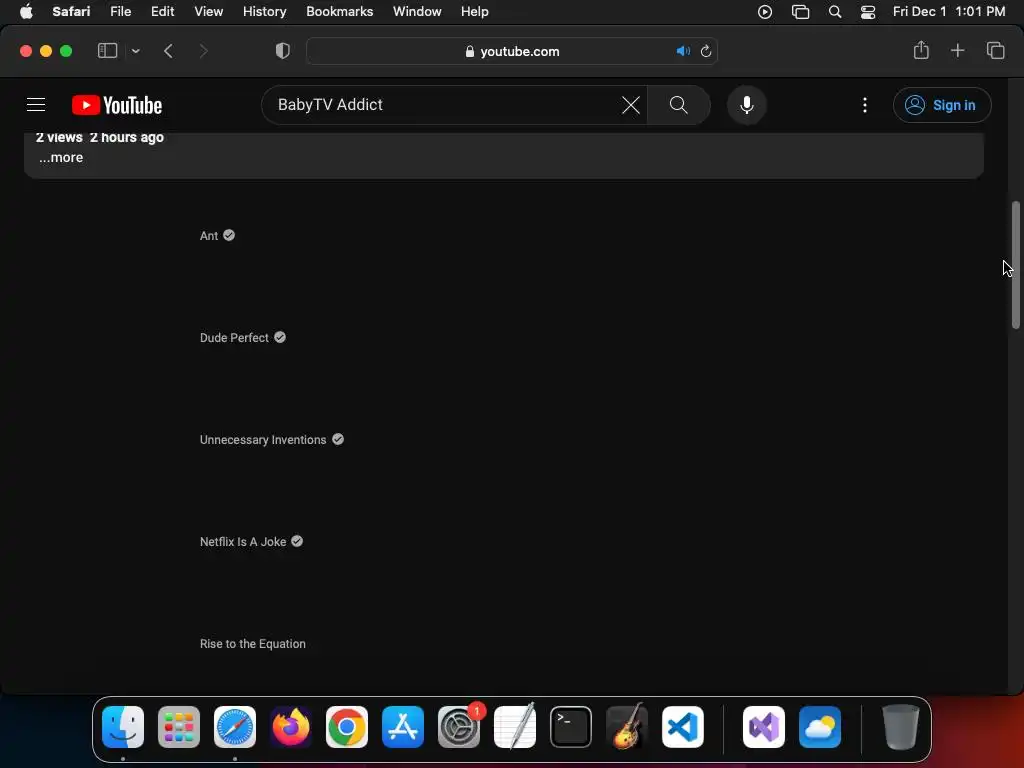Screen dimensions: 1024x768
Task: Open the Safari share sheet
Action: (921, 50)
